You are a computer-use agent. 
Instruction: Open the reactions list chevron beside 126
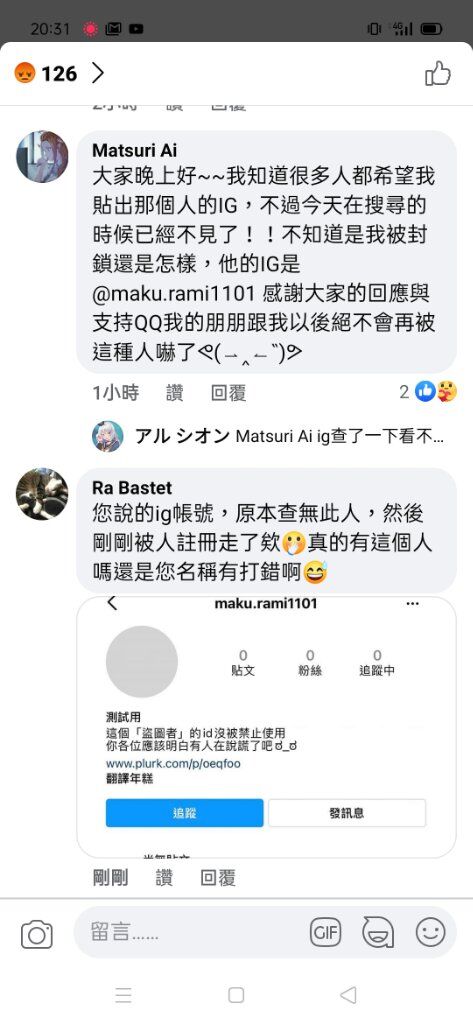97,73
